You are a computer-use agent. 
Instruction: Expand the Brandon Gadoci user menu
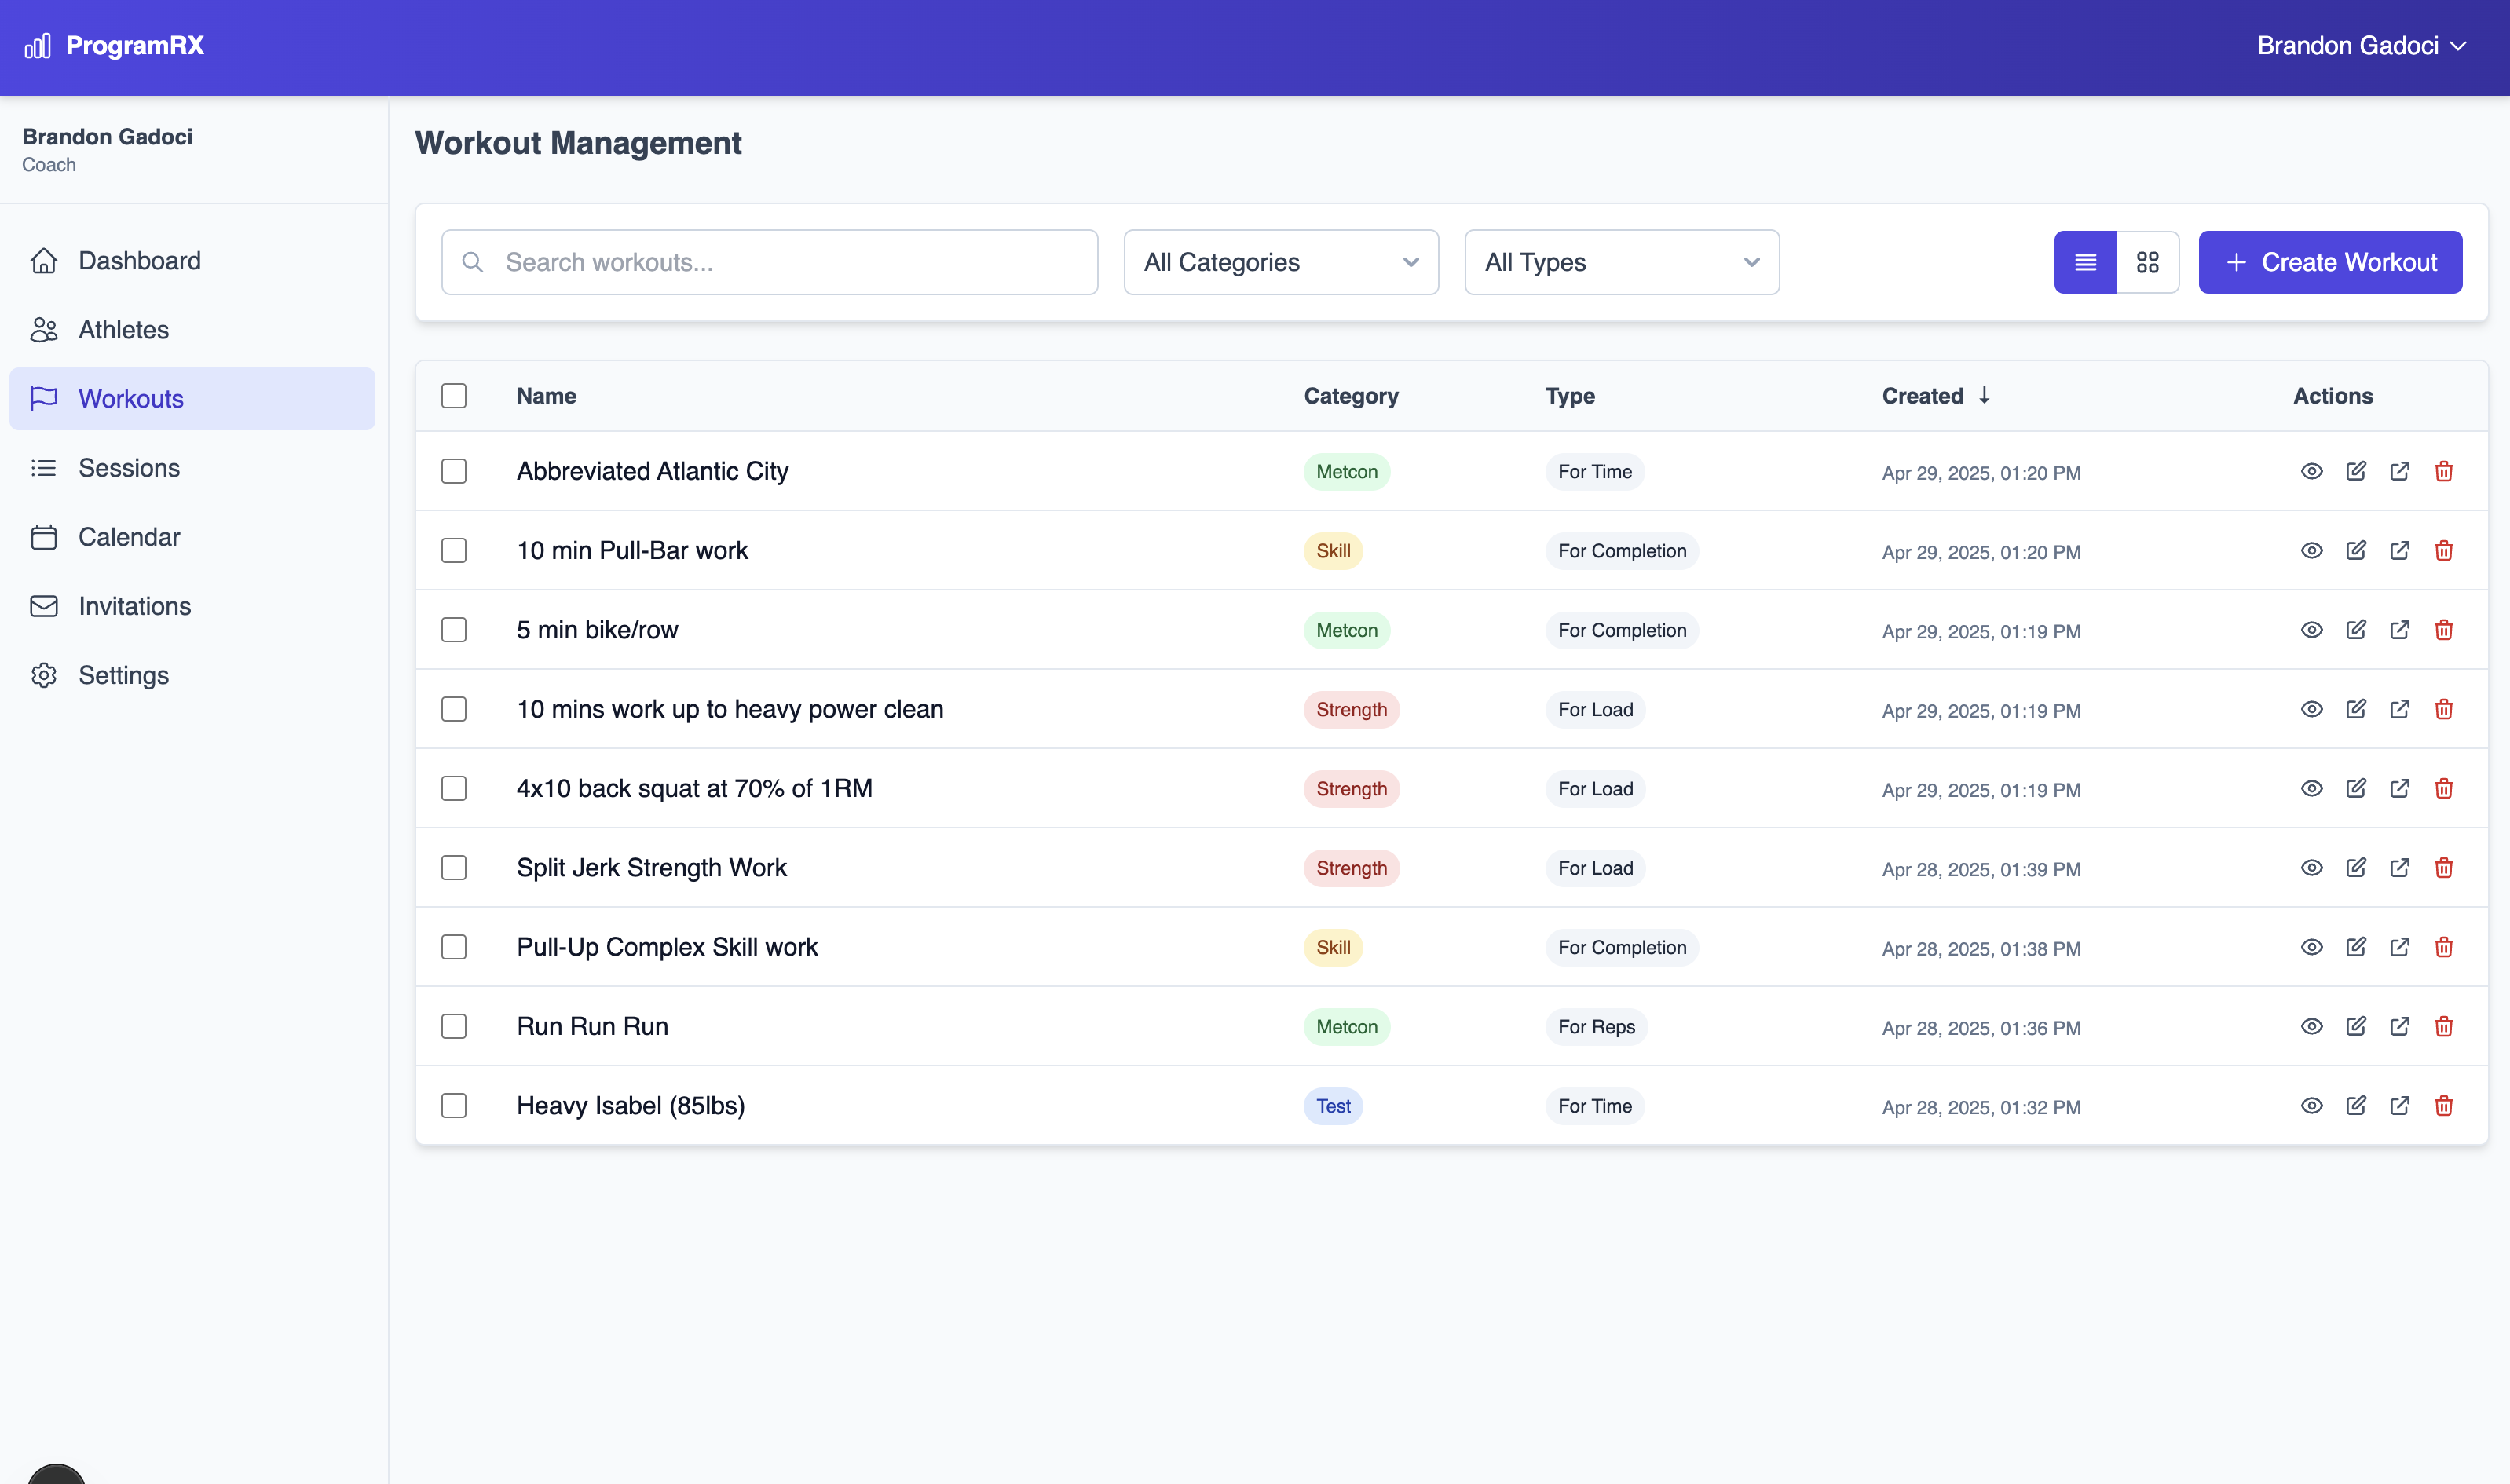[x=2361, y=46]
